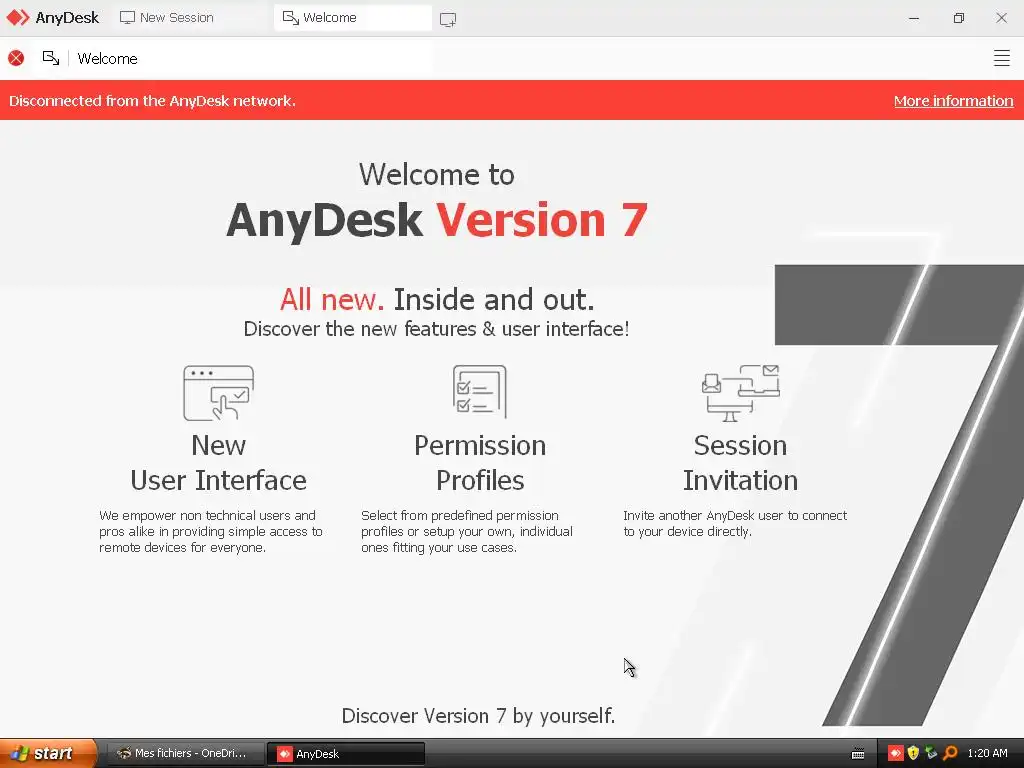This screenshot has height=768, width=1024.
Task: Click the Permission Profiles checklist icon
Action: point(480,391)
